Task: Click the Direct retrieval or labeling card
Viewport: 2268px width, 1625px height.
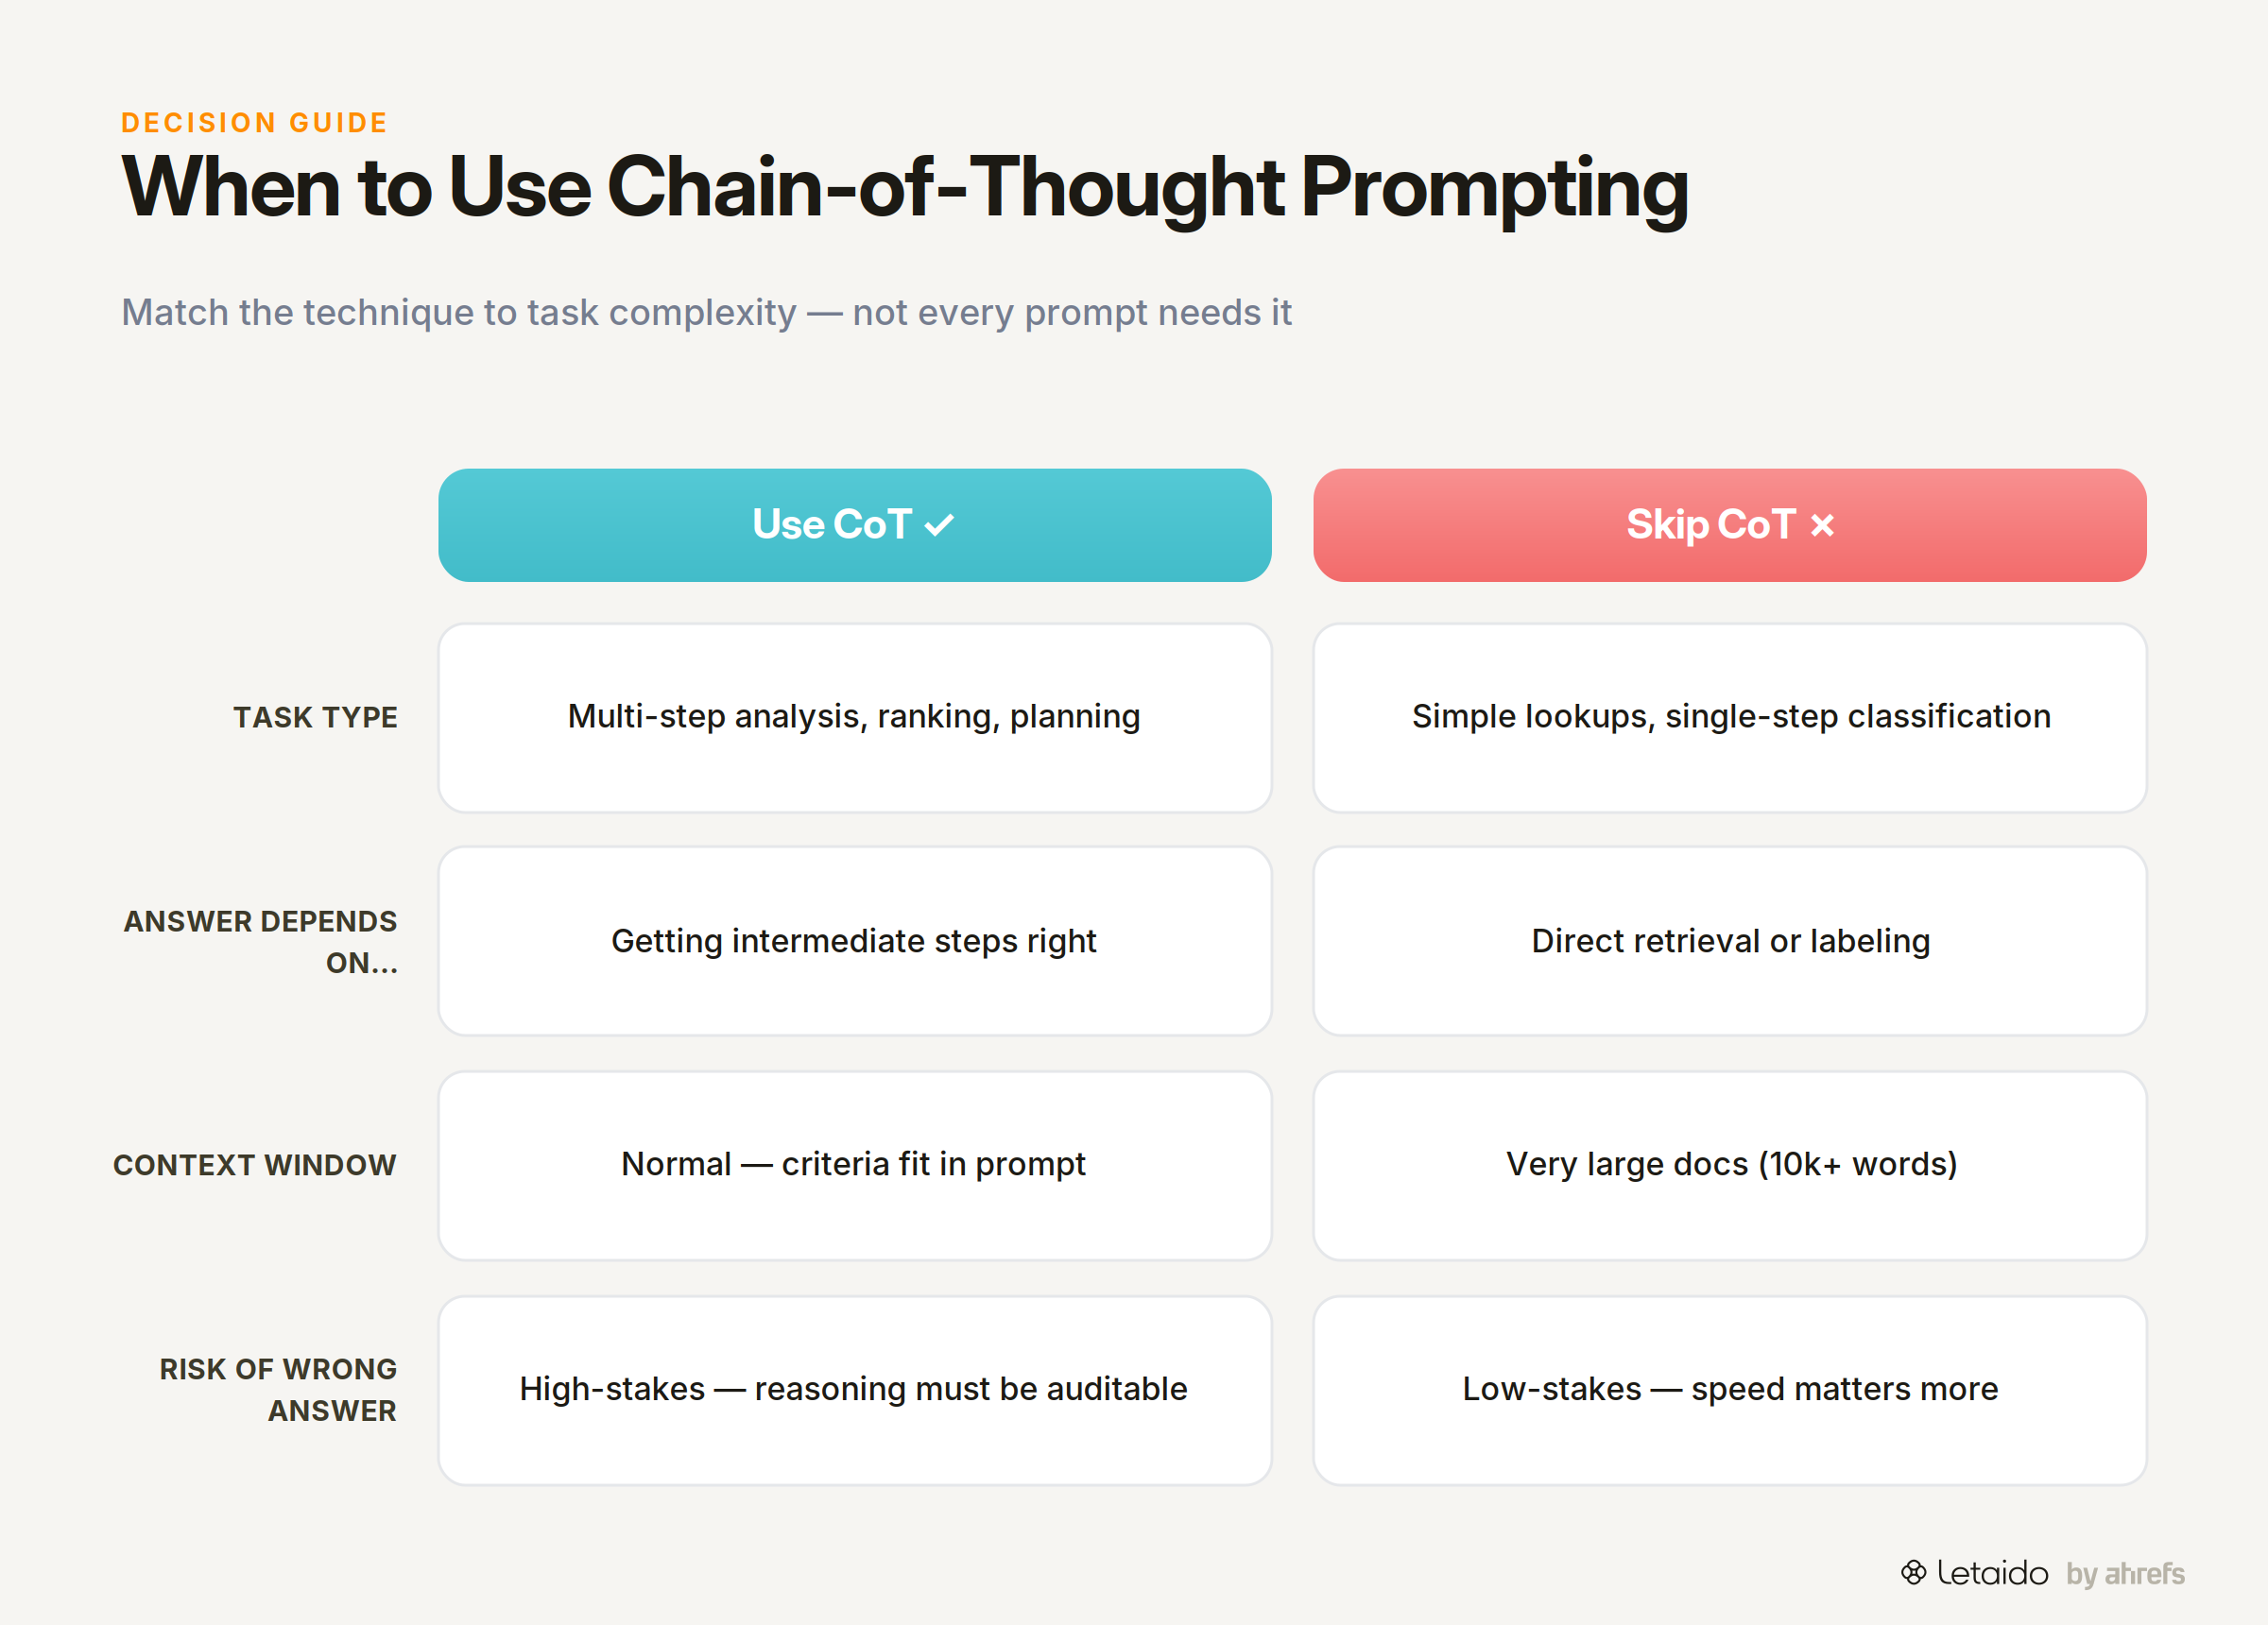Action: [1730, 942]
